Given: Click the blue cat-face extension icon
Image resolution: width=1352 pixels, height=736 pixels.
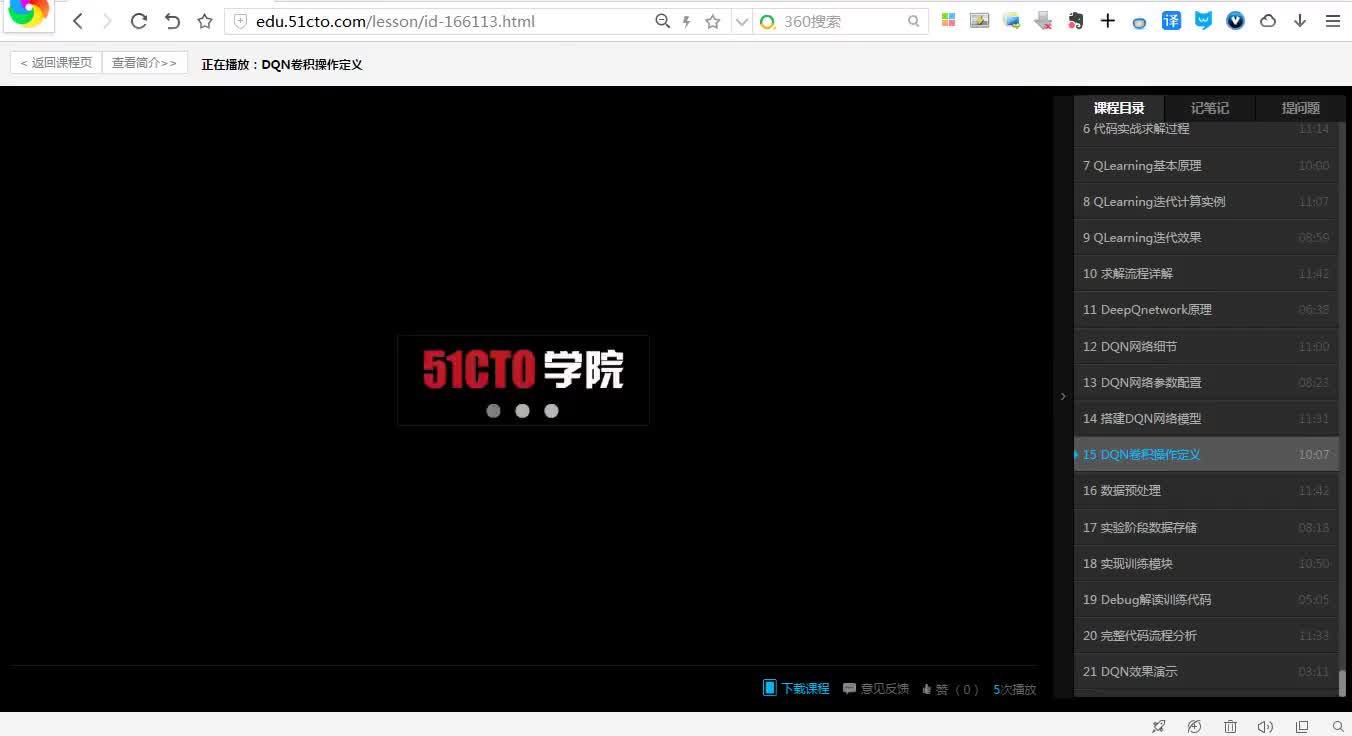Looking at the screenshot, I should [x=1204, y=20].
